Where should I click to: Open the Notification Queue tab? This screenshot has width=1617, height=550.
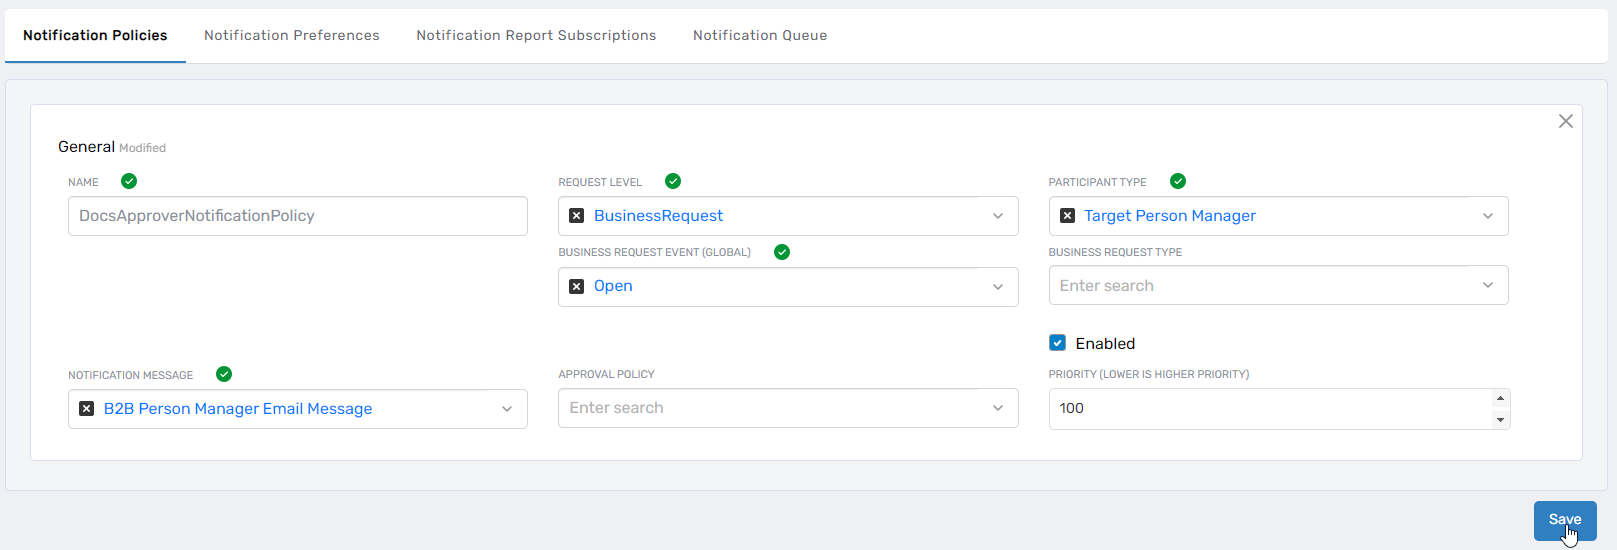(x=759, y=35)
